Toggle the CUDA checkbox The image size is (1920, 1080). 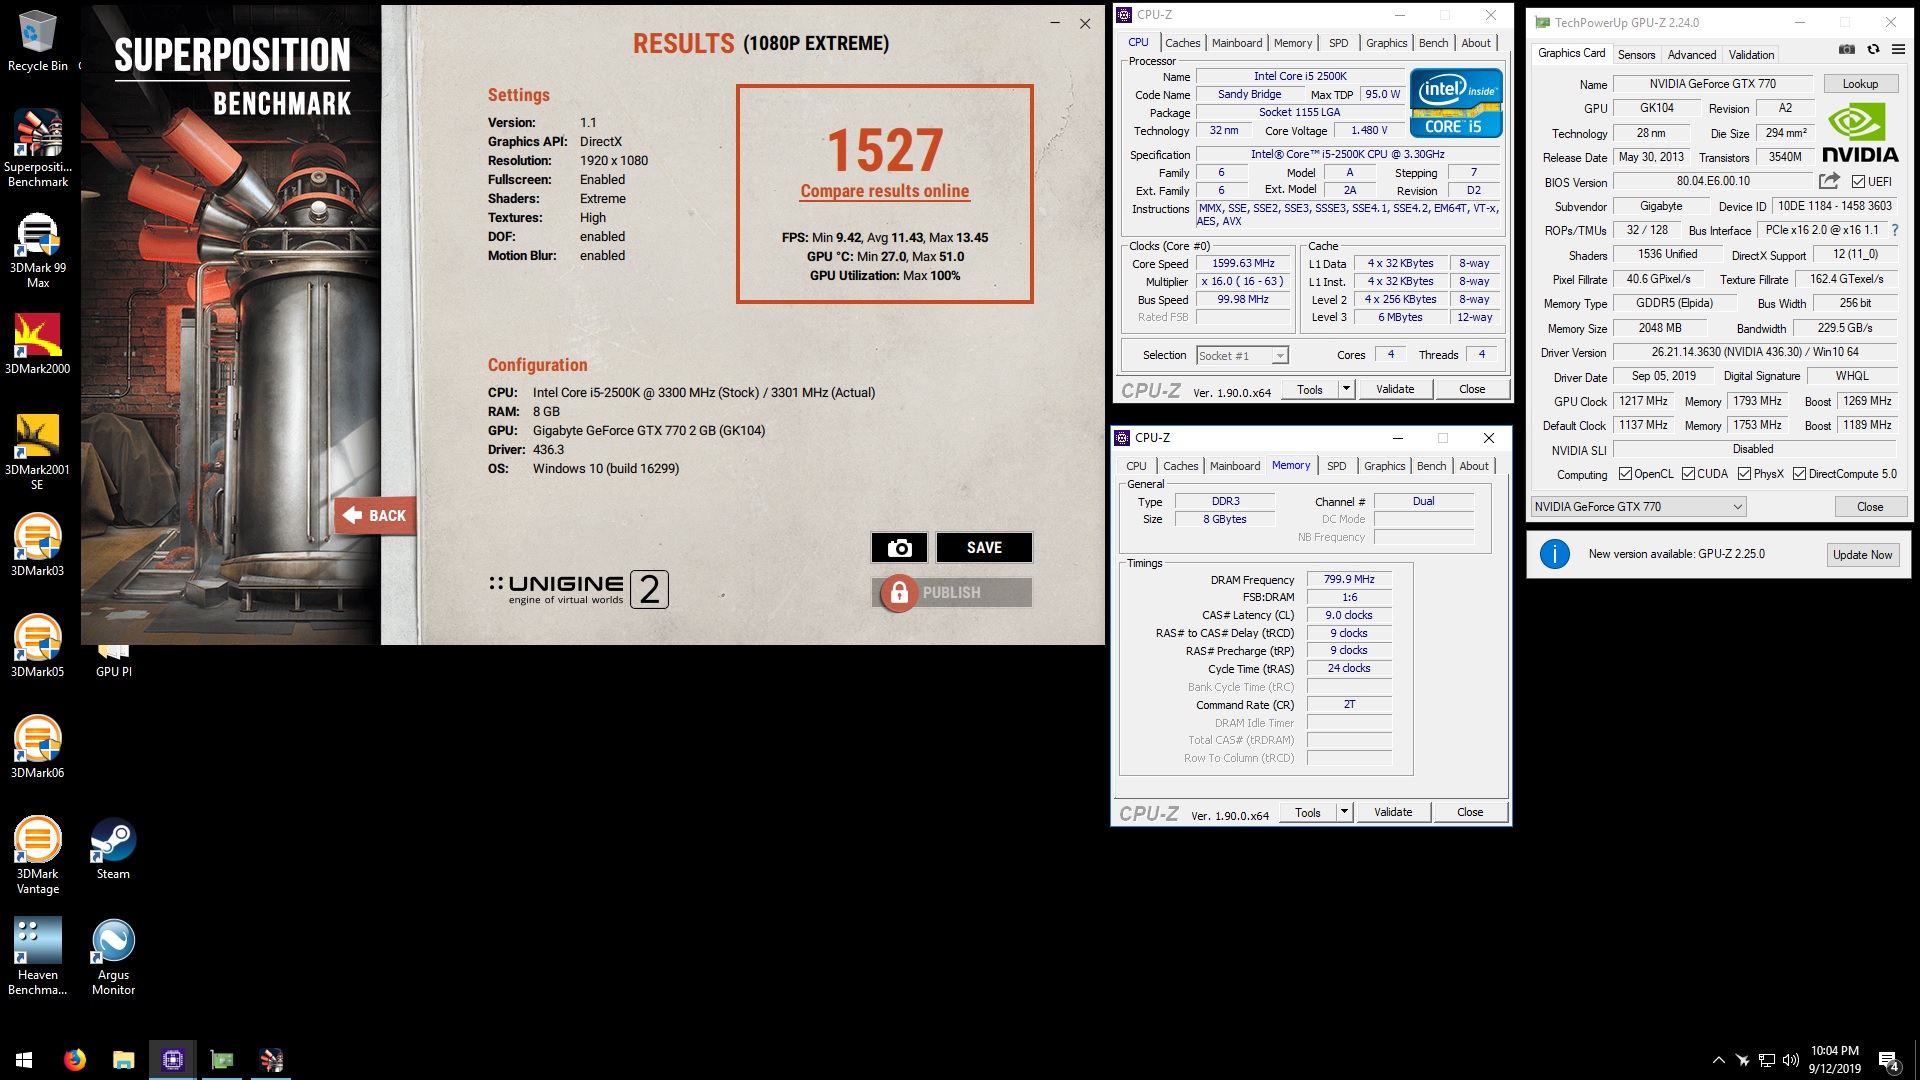[x=1688, y=474]
